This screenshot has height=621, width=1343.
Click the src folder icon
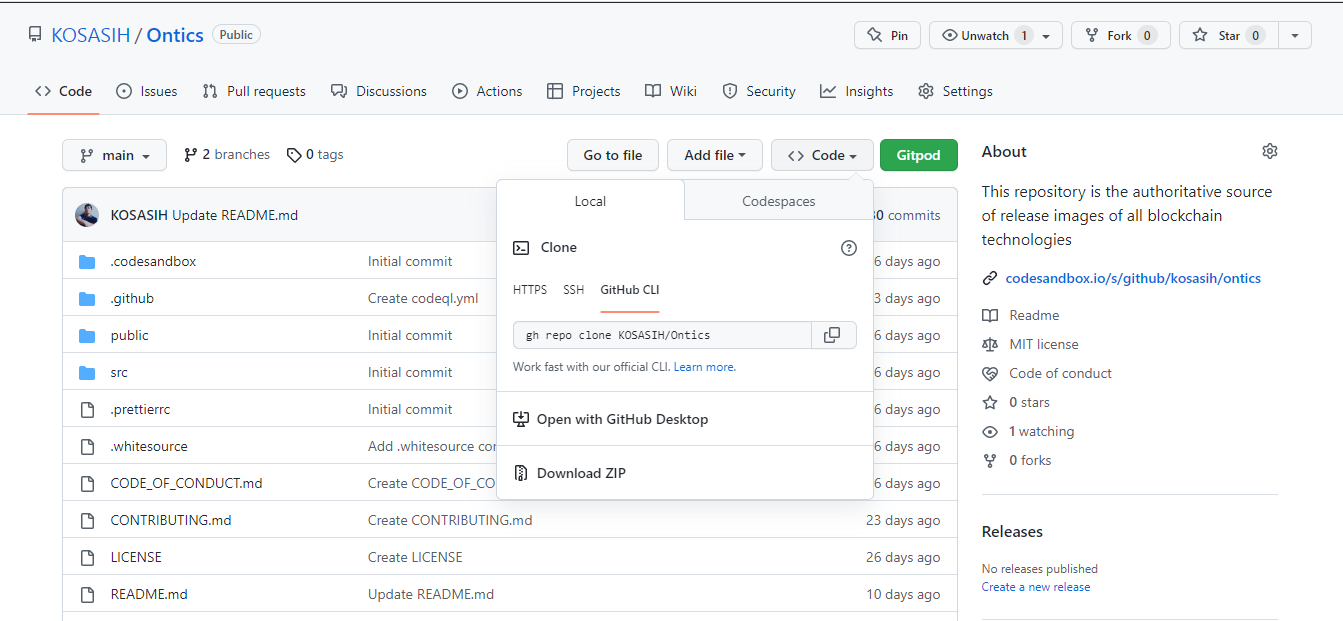(x=87, y=373)
